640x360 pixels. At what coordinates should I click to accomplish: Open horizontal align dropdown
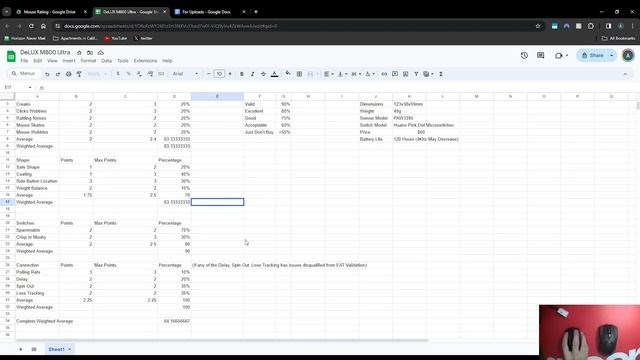tap(329, 74)
